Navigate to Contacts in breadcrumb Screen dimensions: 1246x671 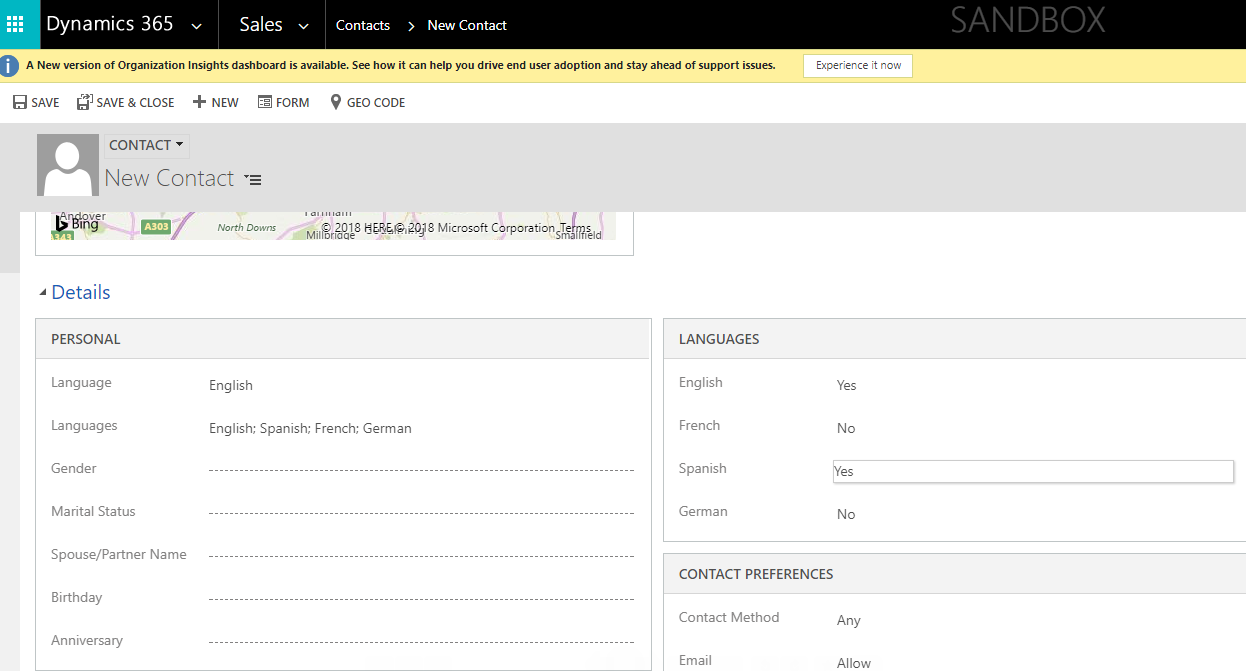[362, 25]
